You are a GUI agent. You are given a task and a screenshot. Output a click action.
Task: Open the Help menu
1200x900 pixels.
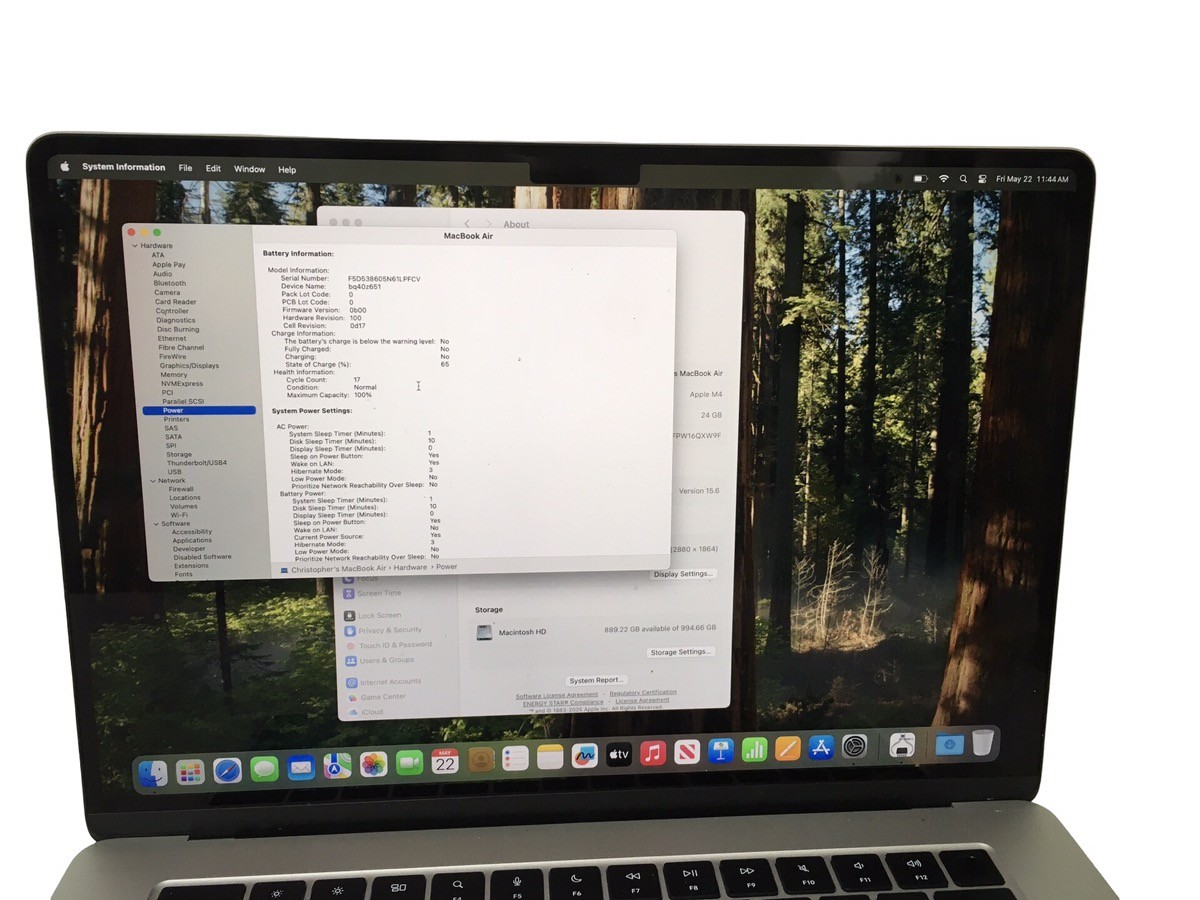287,170
